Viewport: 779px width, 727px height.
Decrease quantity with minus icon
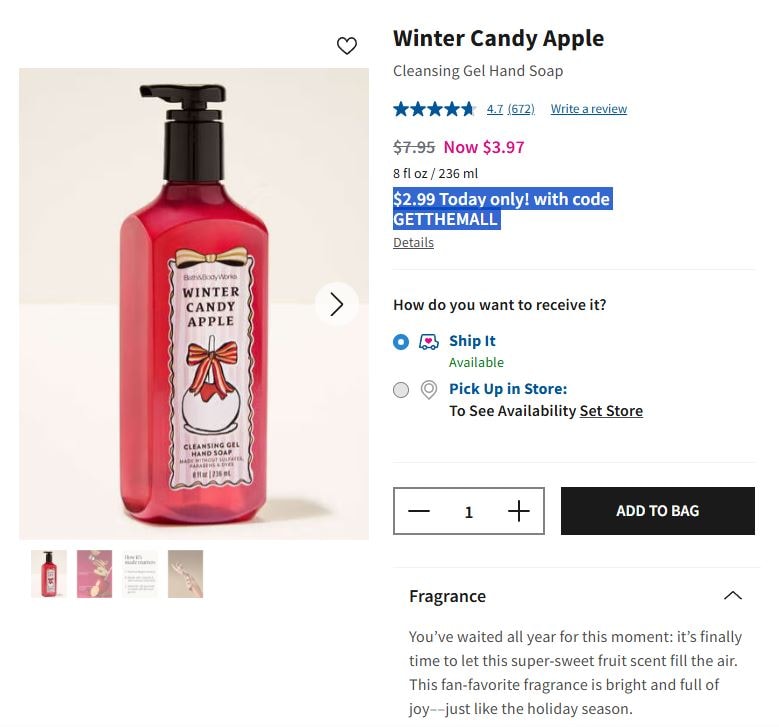point(419,512)
